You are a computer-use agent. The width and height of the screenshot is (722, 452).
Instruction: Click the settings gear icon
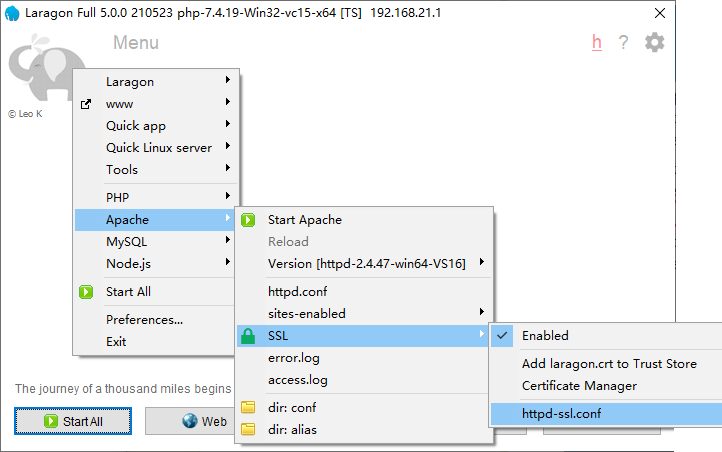654,42
